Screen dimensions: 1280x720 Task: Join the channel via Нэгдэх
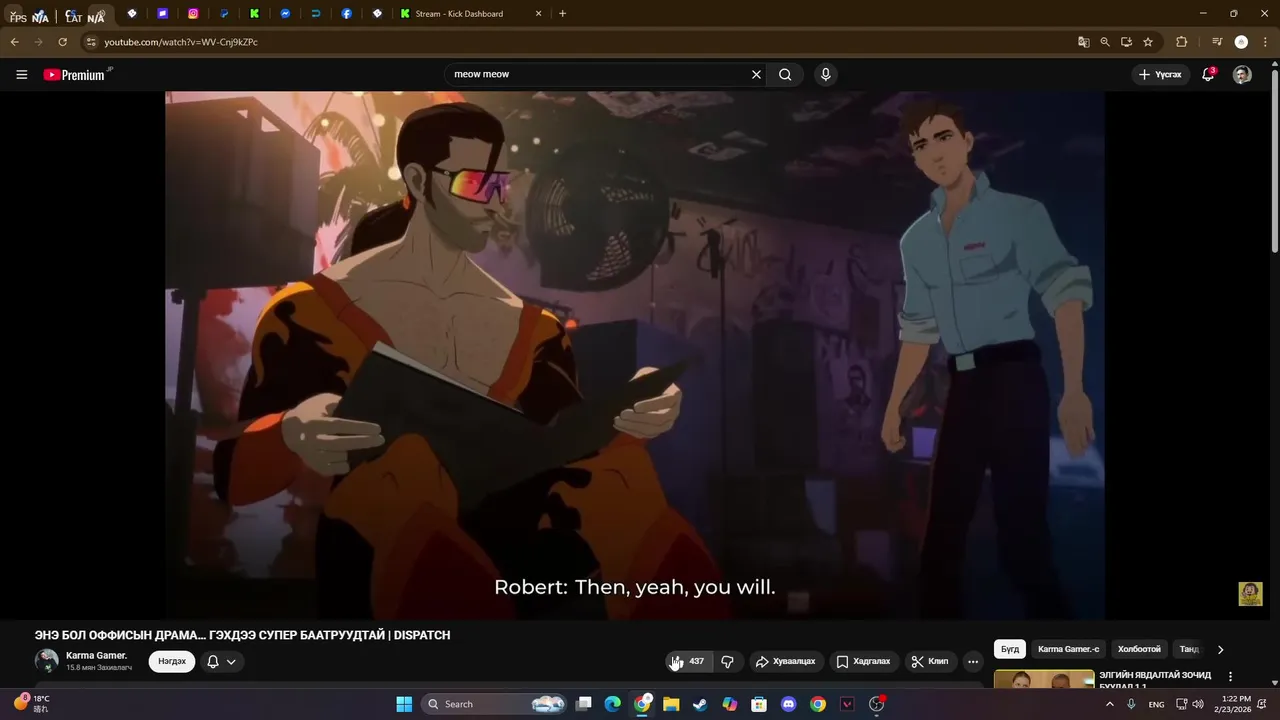pos(172,661)
